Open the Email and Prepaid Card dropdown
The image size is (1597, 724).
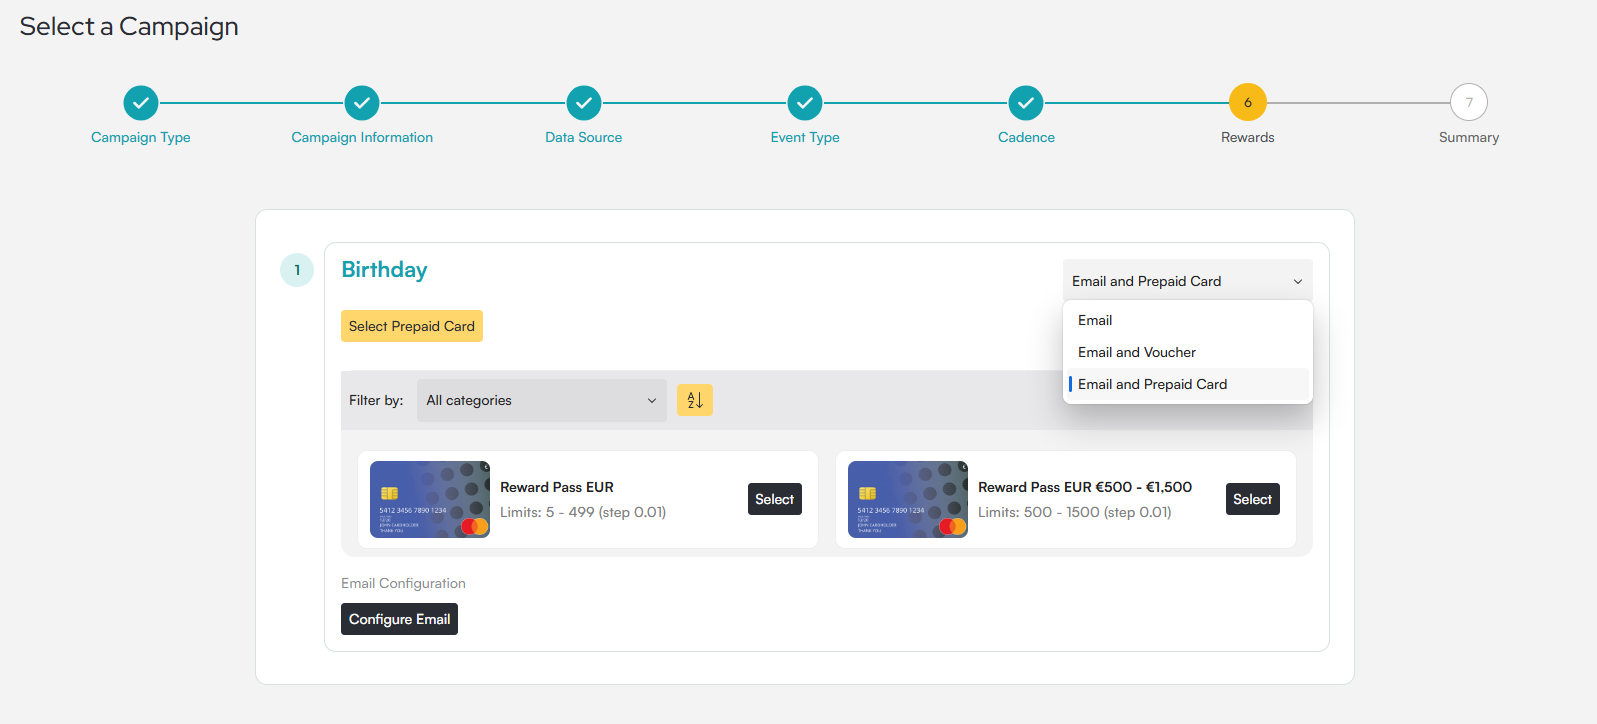tap(1187, 281)
